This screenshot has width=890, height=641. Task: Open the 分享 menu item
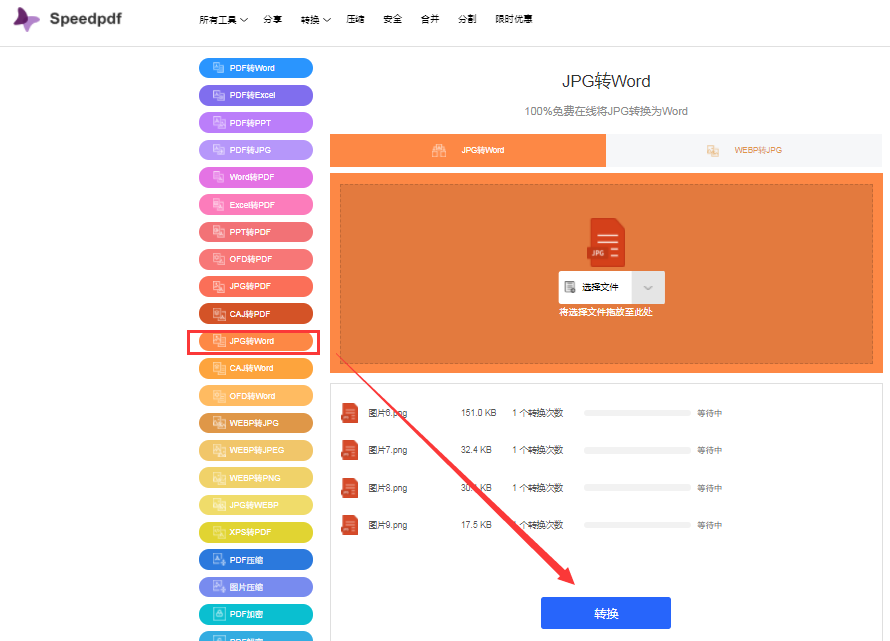tap(272, 19)
